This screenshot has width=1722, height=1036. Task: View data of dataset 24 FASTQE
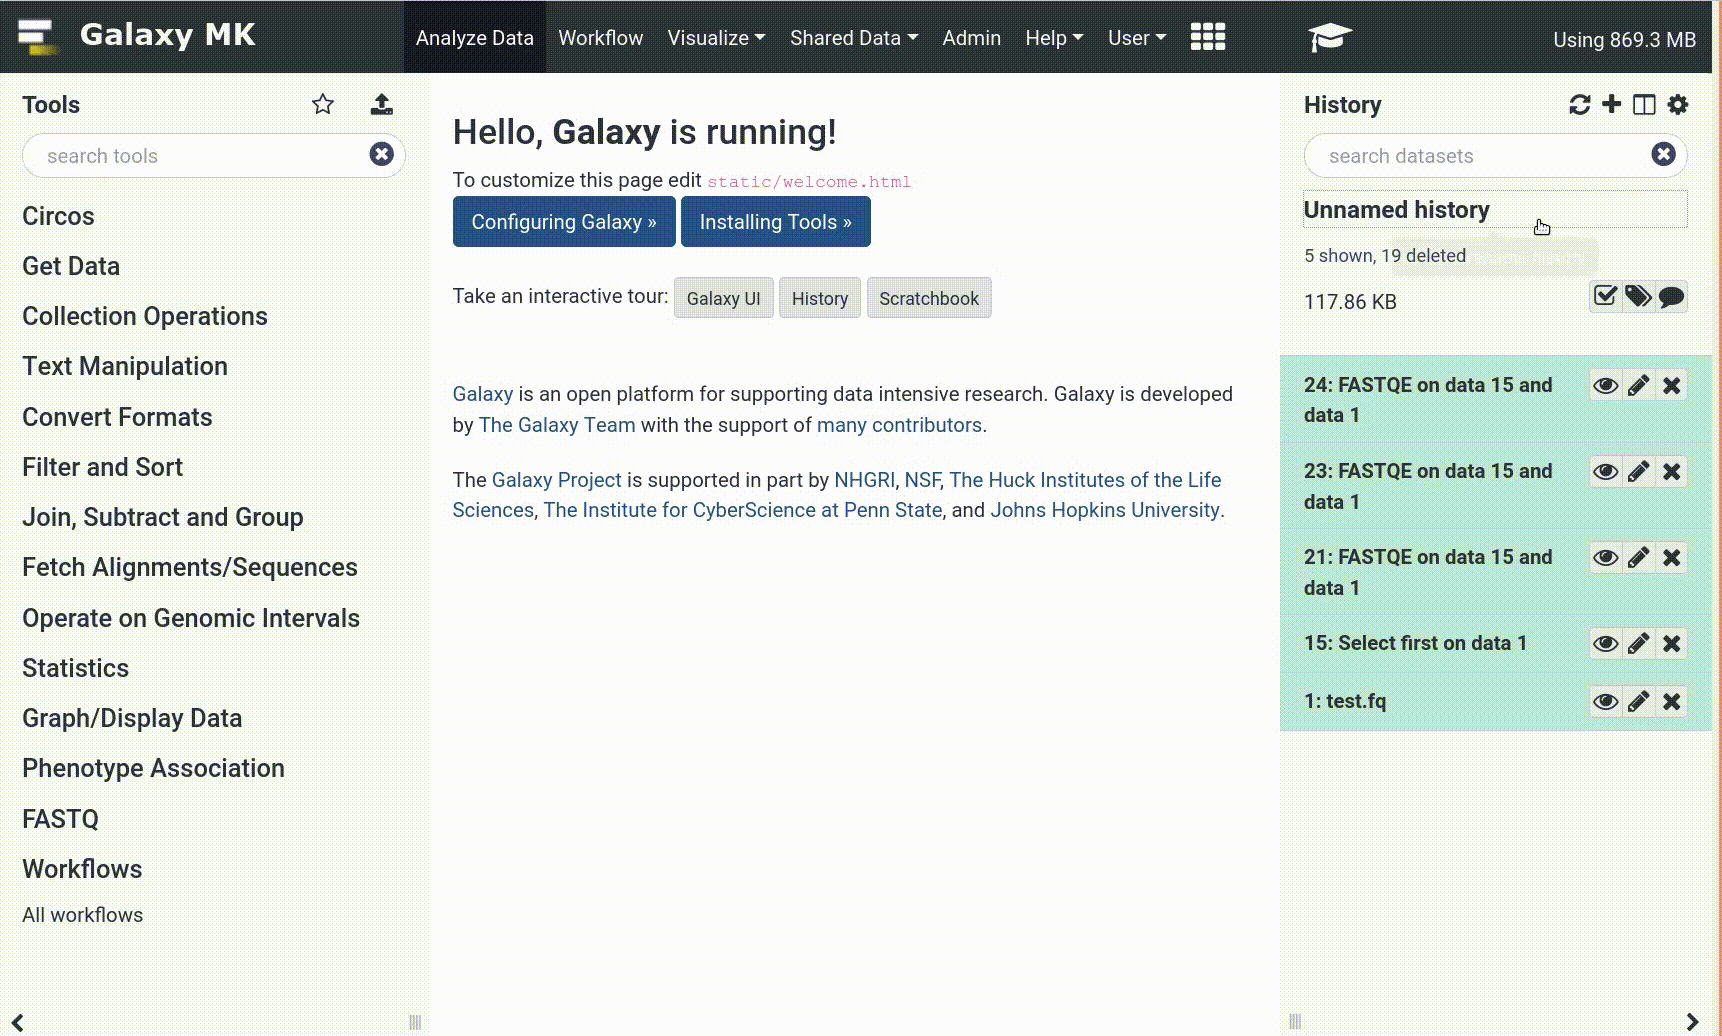(1606, 386)
